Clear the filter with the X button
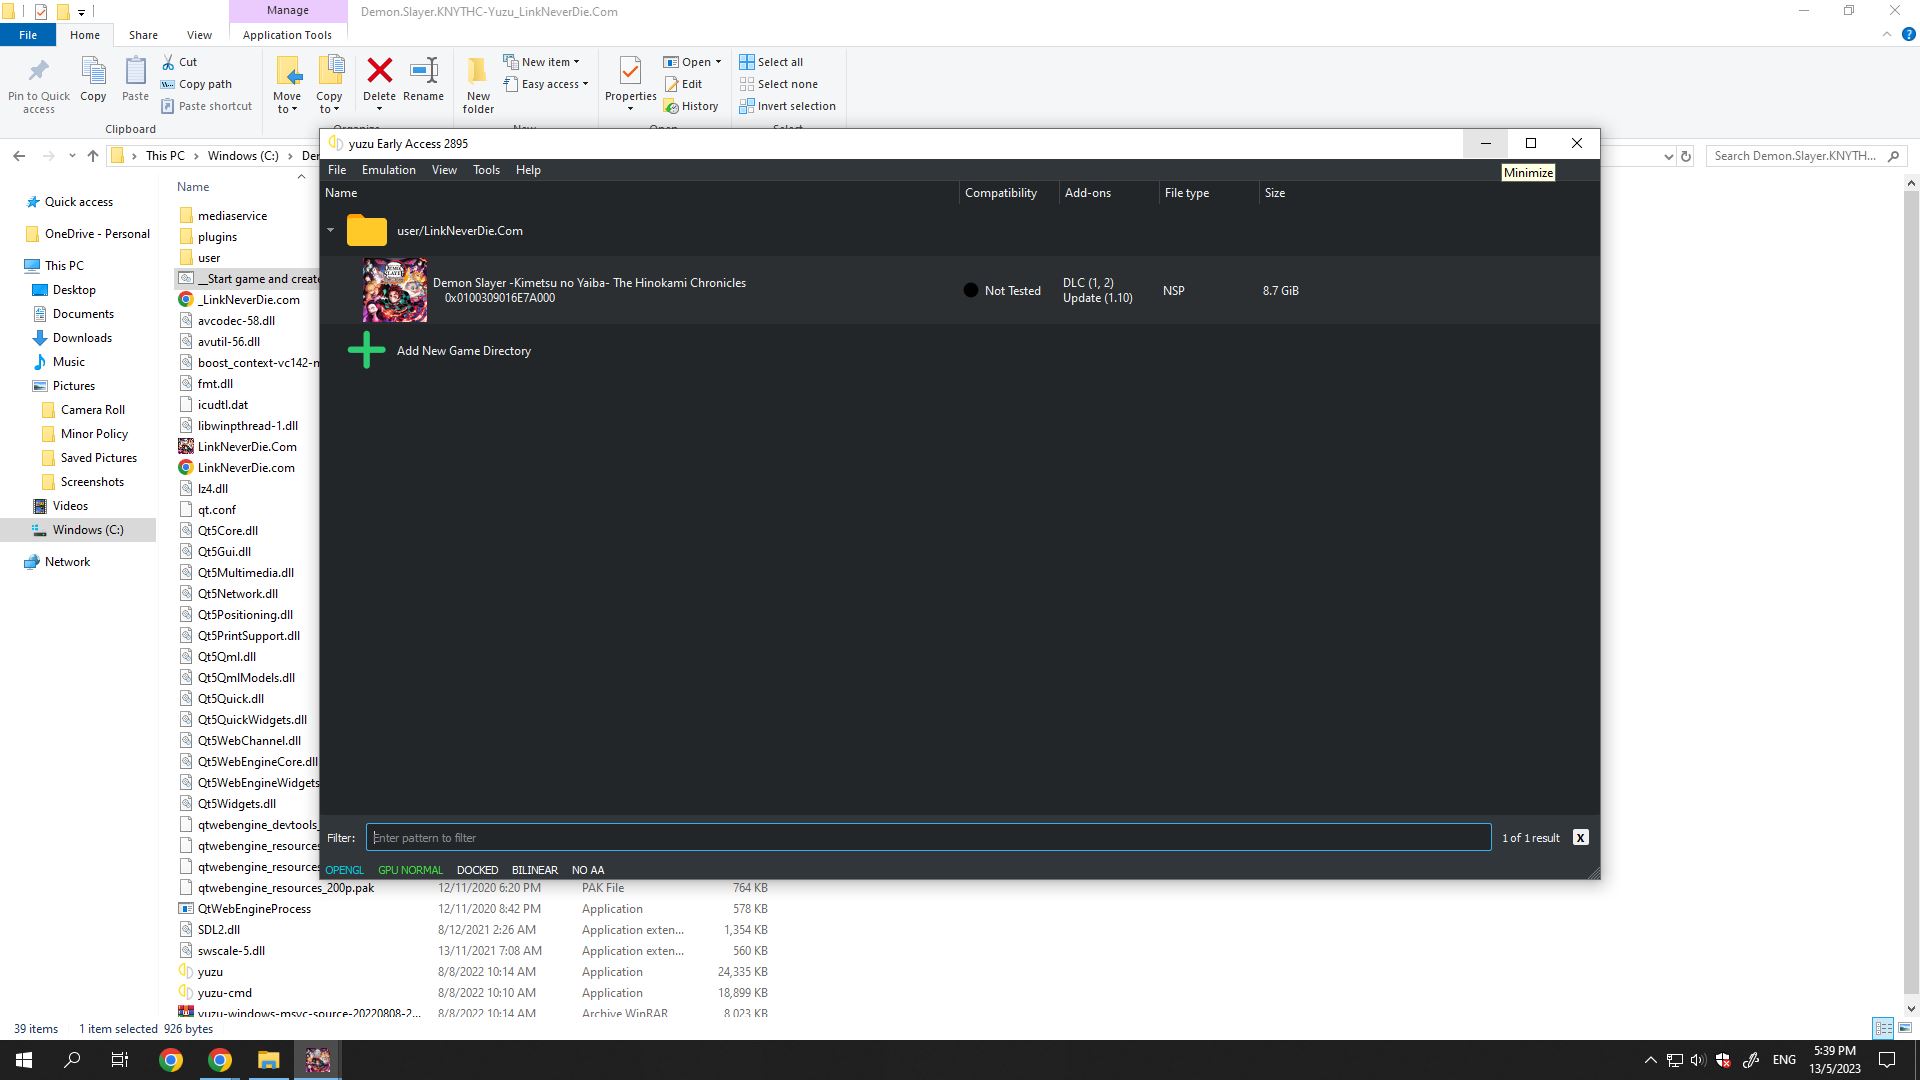The height and width of the screenshot is (1080, 1920). coord(1580,838)
